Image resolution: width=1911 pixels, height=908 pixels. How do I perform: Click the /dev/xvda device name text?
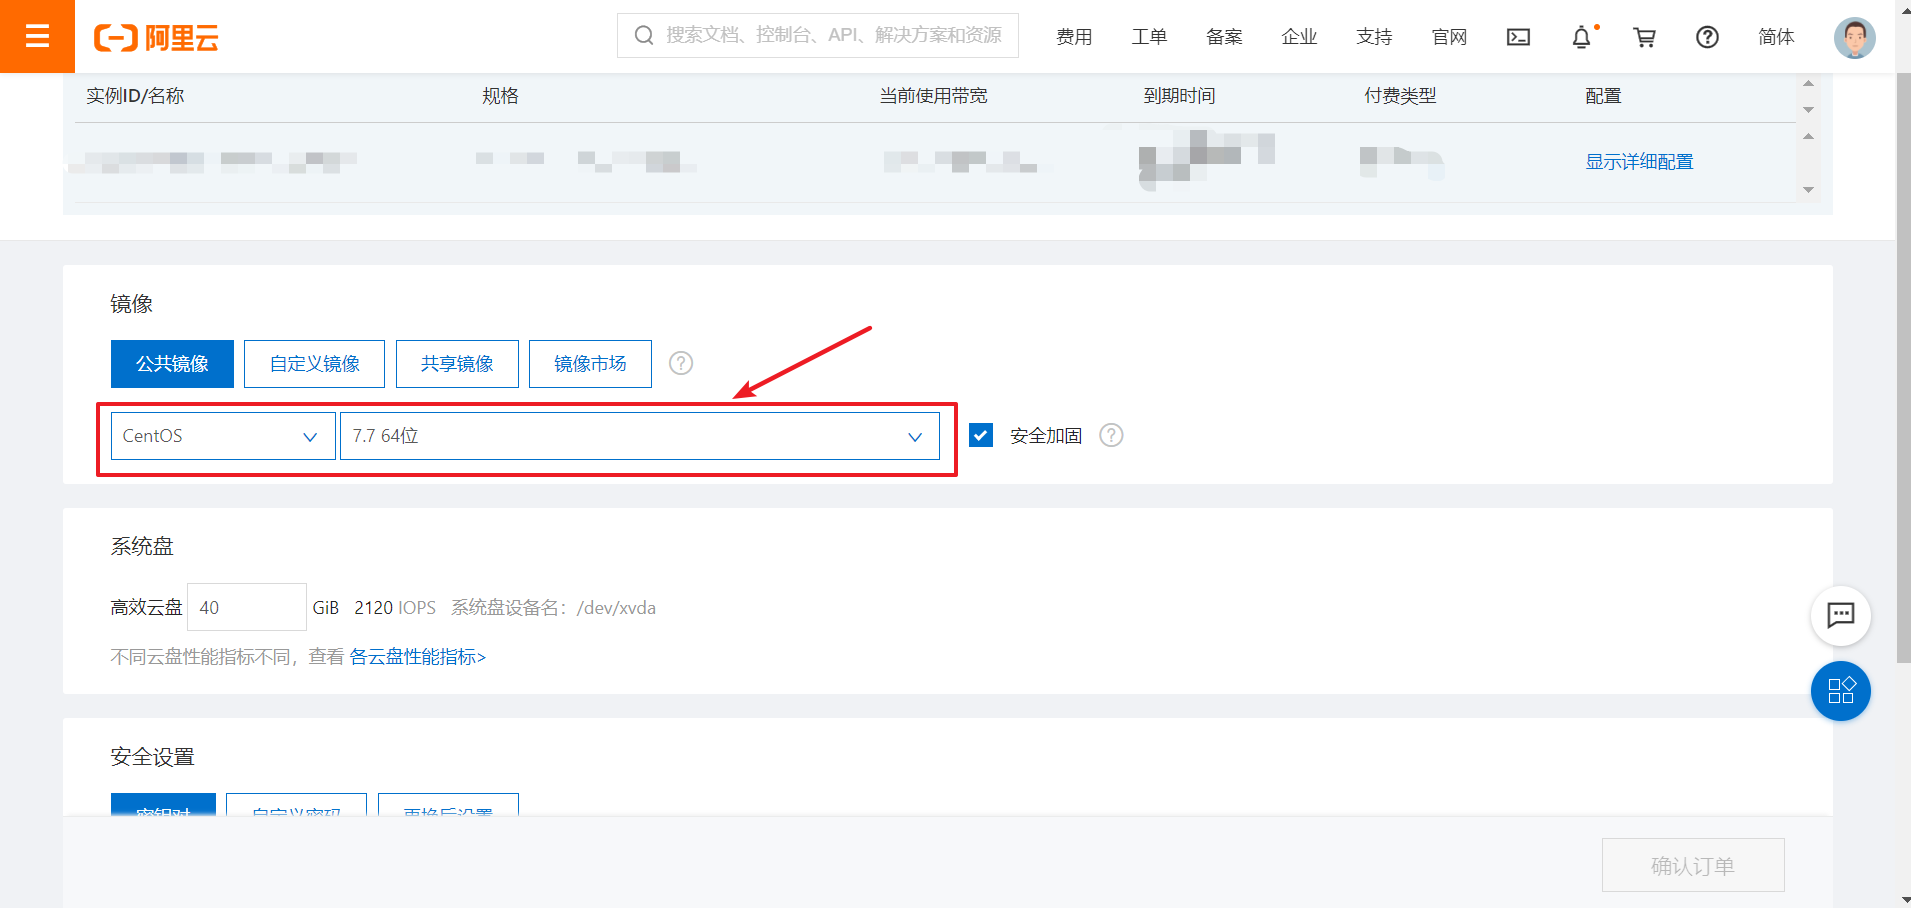click(616, 608)
